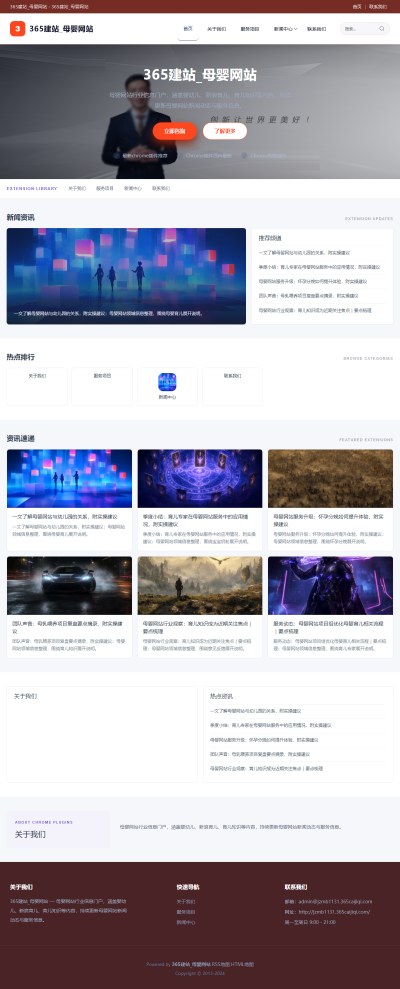Viewport: 400px width, 989px height.
Task: Open 母婴网站行业观察 in 热点资讯 list
Action: pyautogui.click(x=266, y=768)
